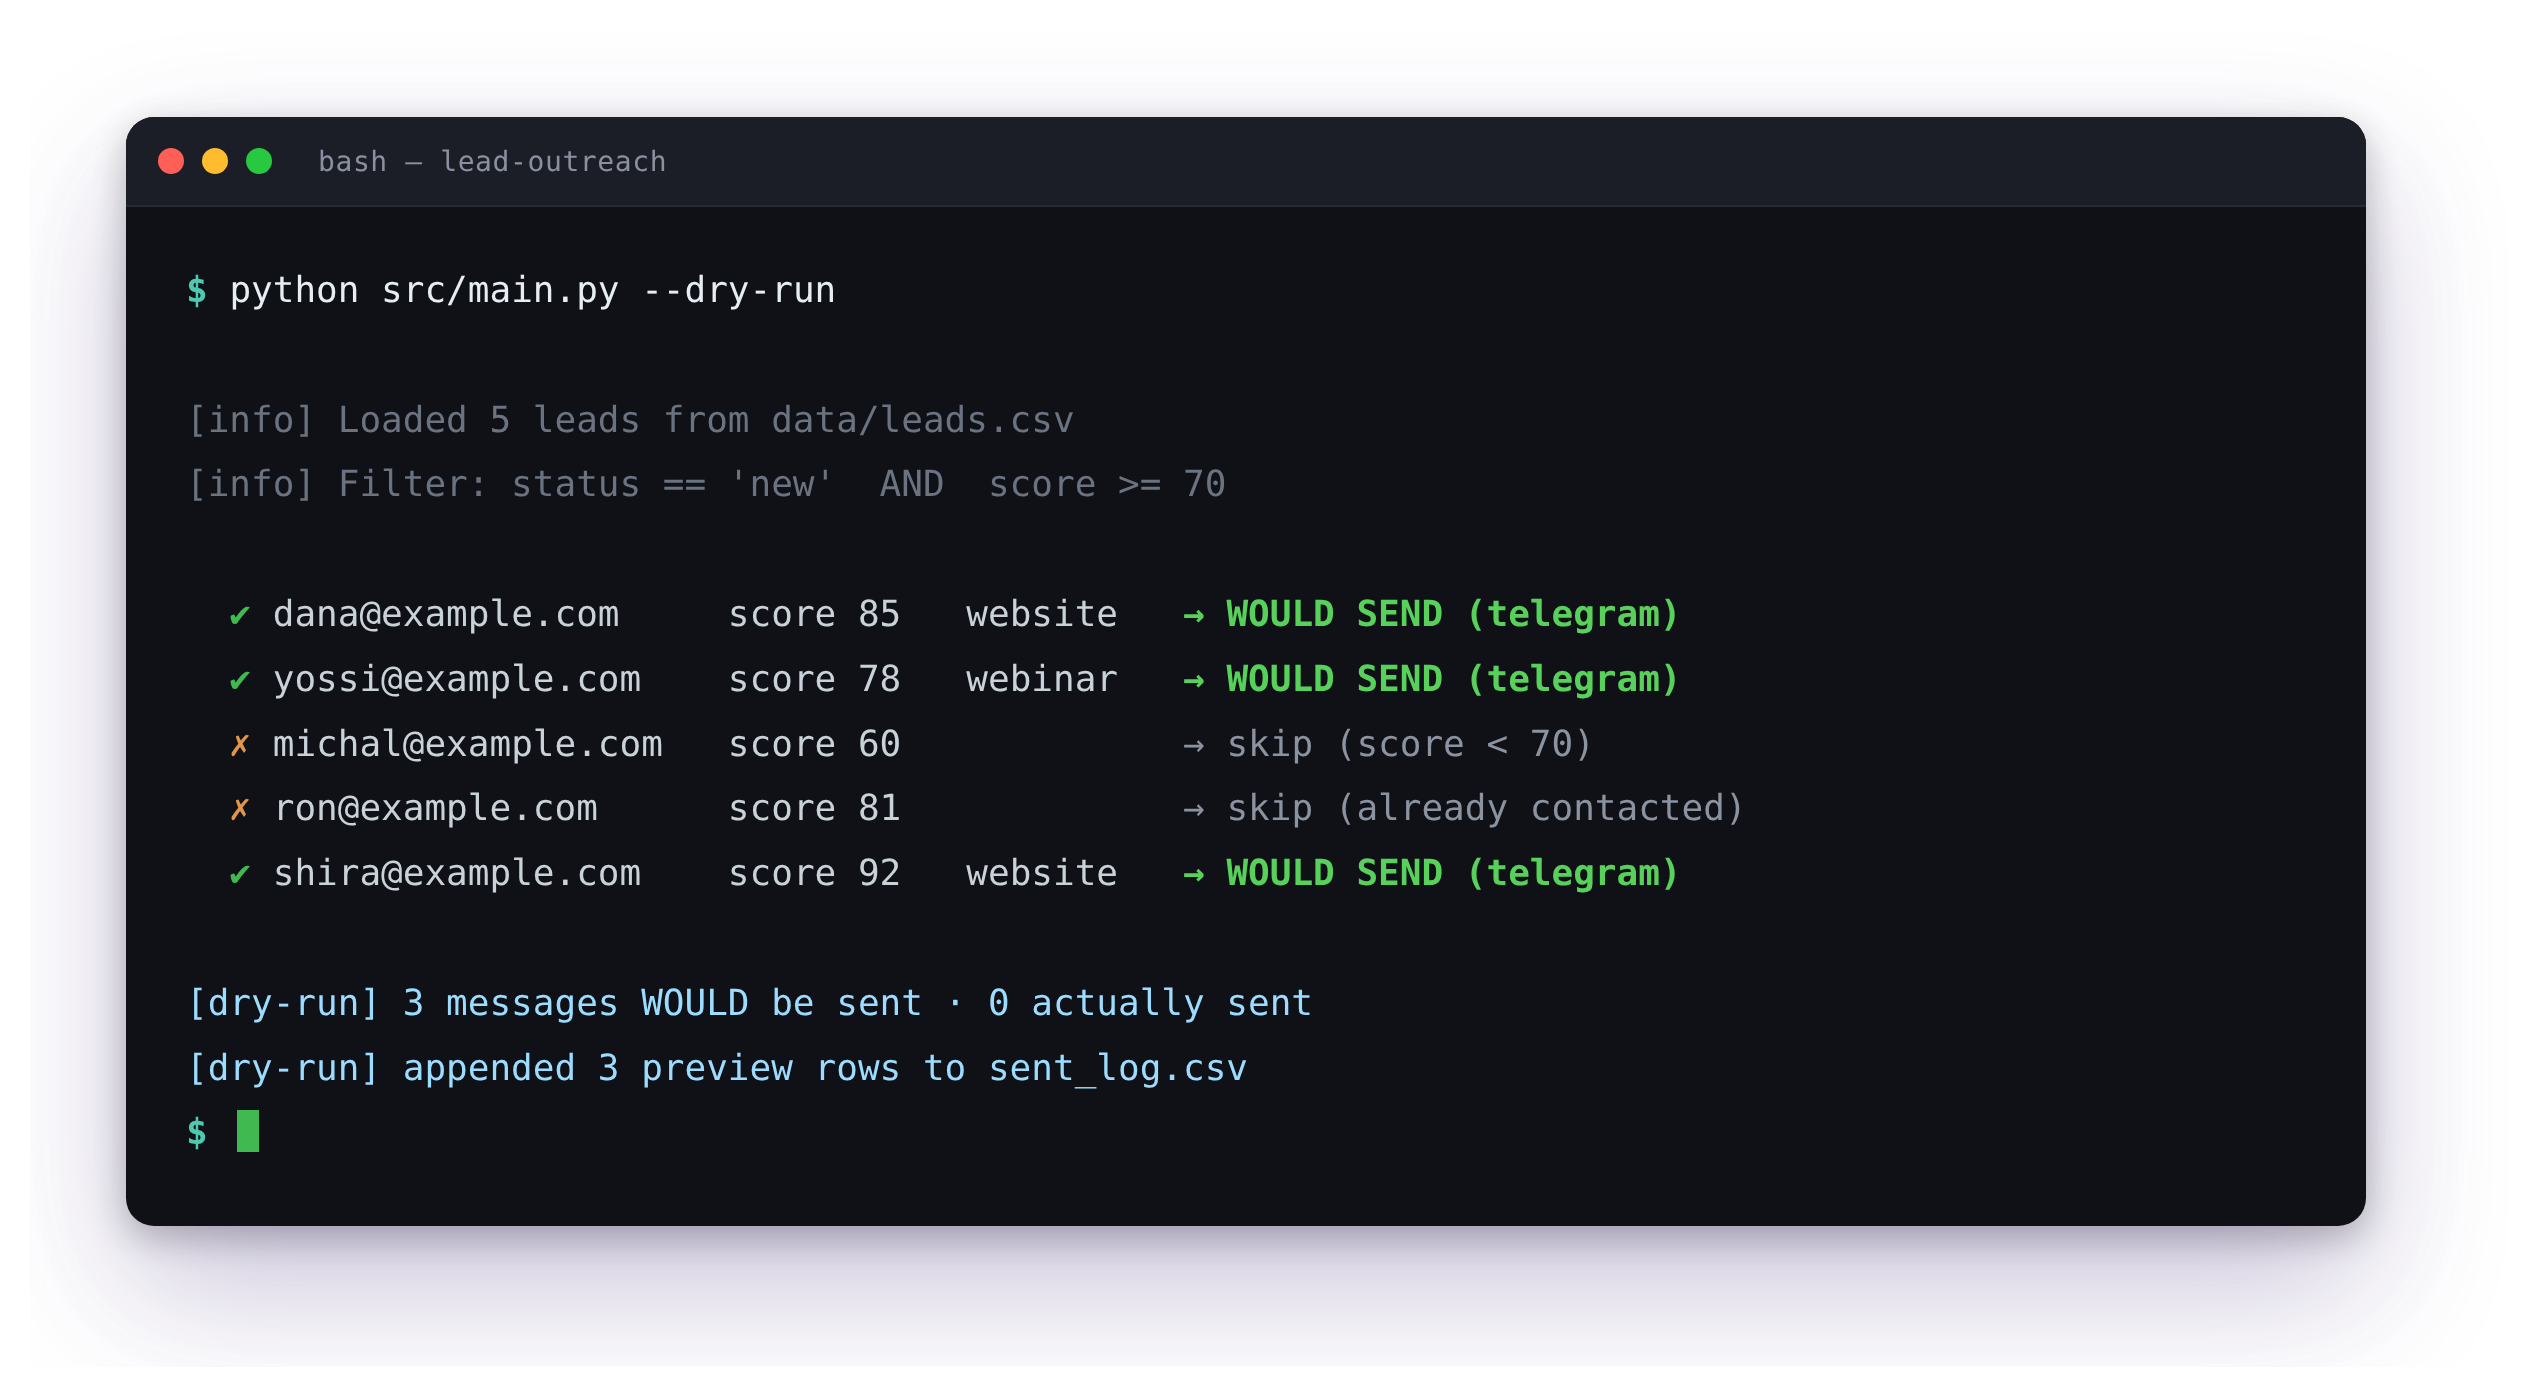This screenshot has width=2540, height=1397.
Task: Click the bash — lead-outreach window title
Action: point(492,162)
